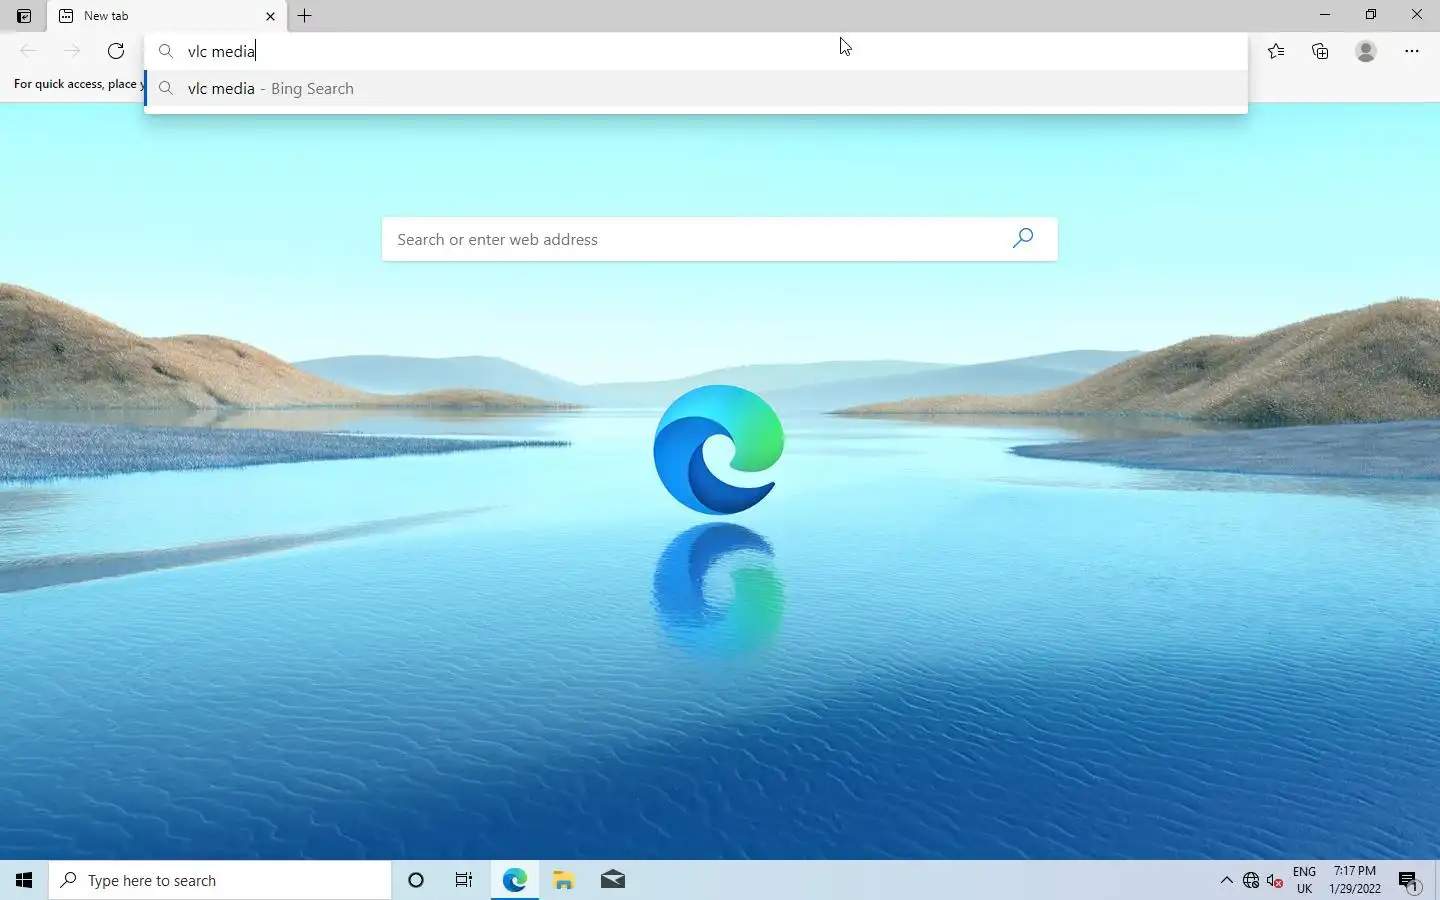This screenshot has height=900, width=1440.
Task: Open Settings and more ellipsis menu
Action: point(1412,51)
